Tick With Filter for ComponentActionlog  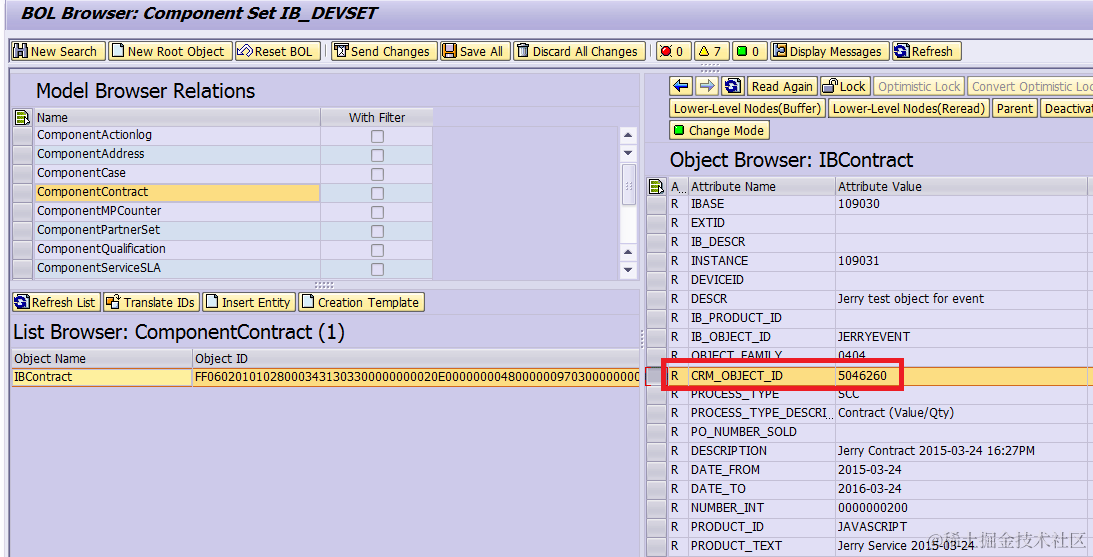pos(377,137)
